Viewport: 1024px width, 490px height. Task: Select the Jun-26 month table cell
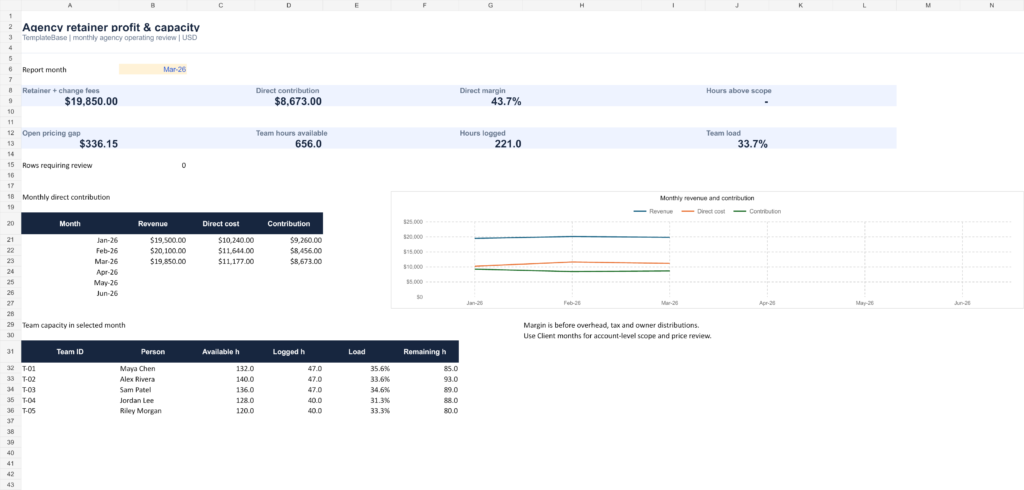coord(70,293)
